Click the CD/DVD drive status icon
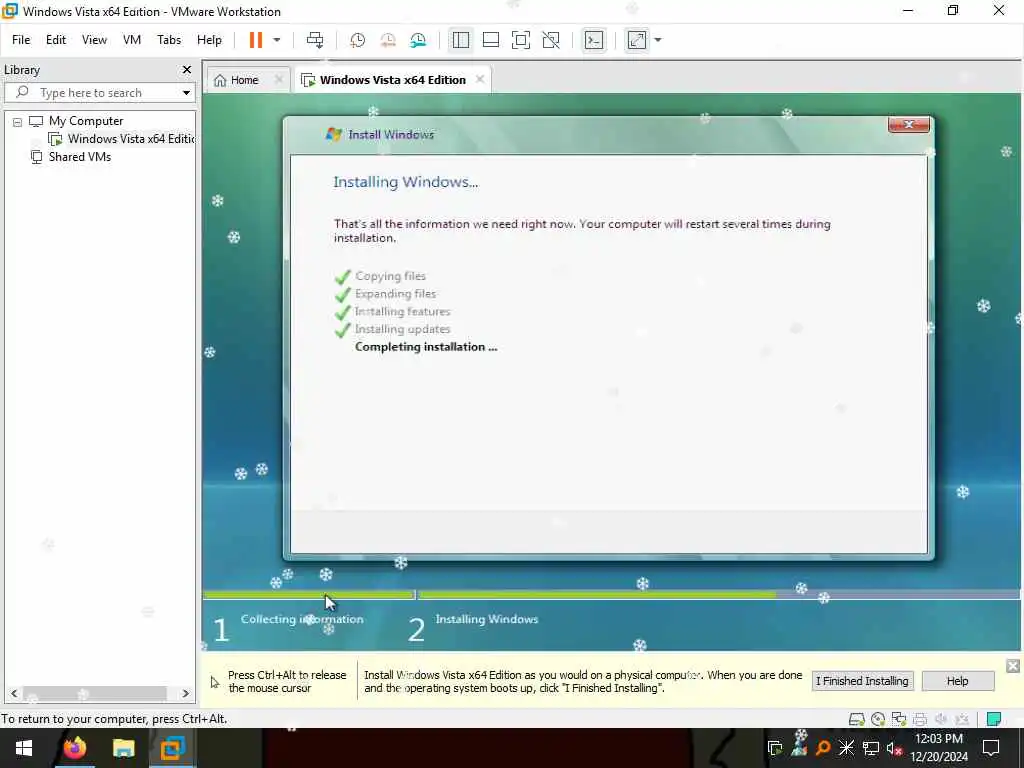1024x768 pixels. (x=878, y=719)
